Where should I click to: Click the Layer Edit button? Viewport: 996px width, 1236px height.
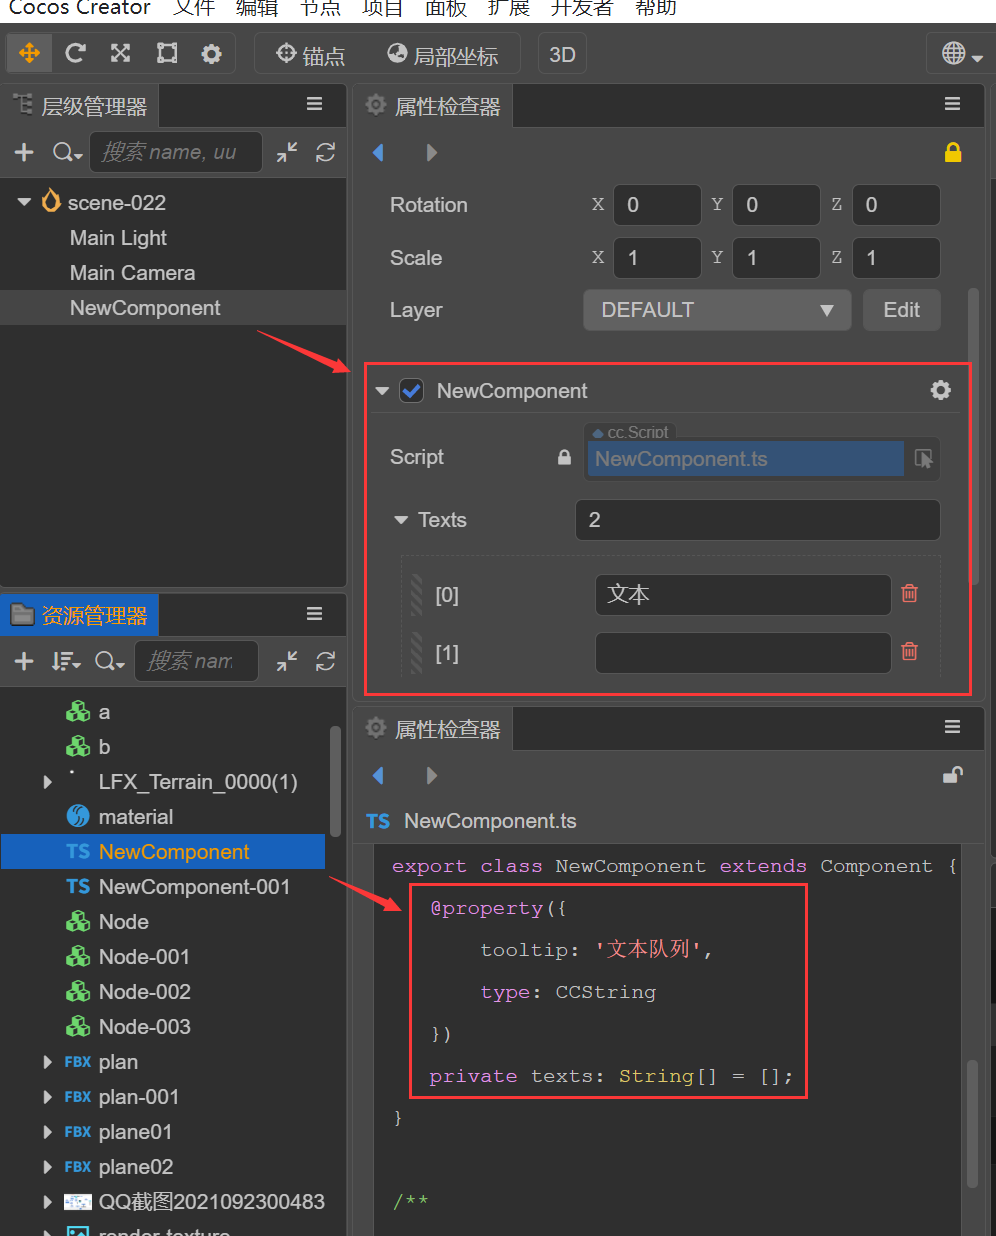click(901, 310)
